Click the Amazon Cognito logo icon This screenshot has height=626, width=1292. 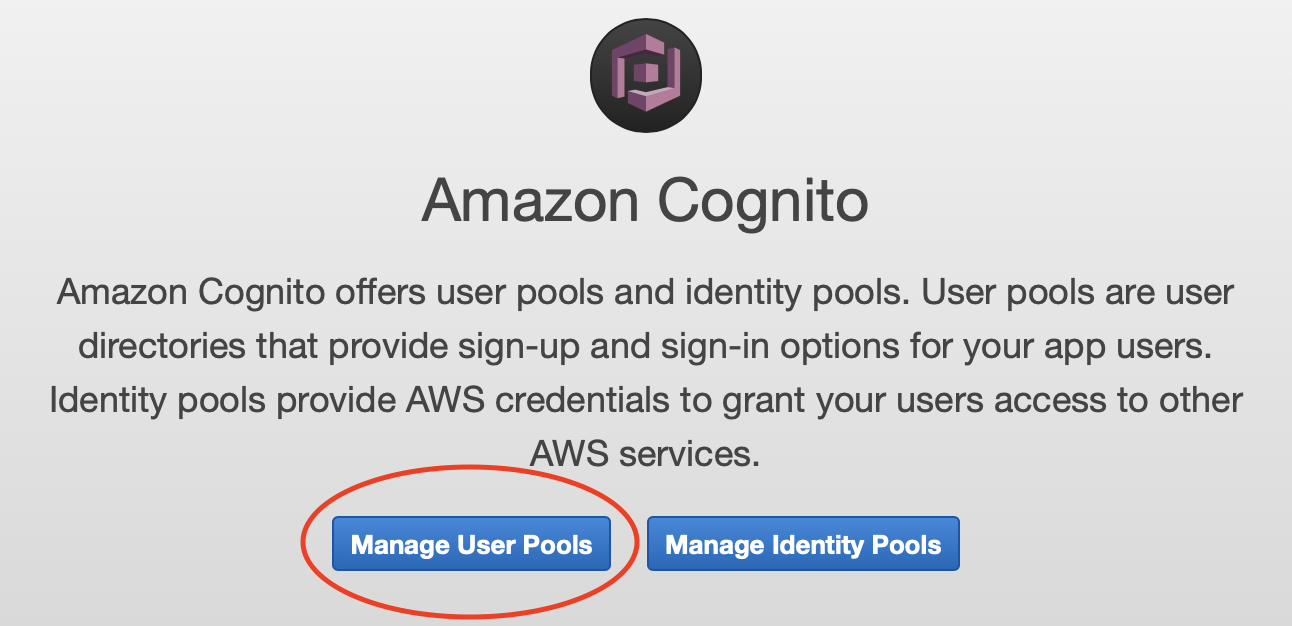[646, 76]
